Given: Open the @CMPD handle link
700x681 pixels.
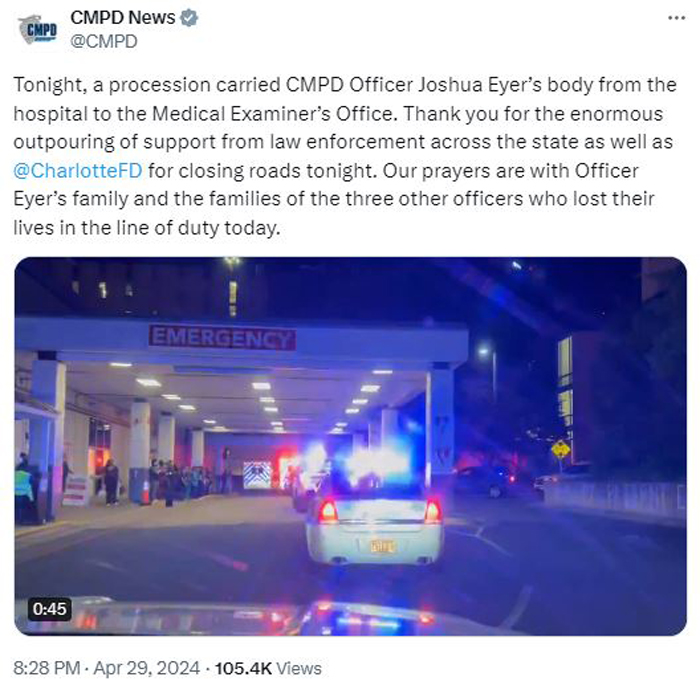Looking at the screenshot, I should [x=104, y=42].
